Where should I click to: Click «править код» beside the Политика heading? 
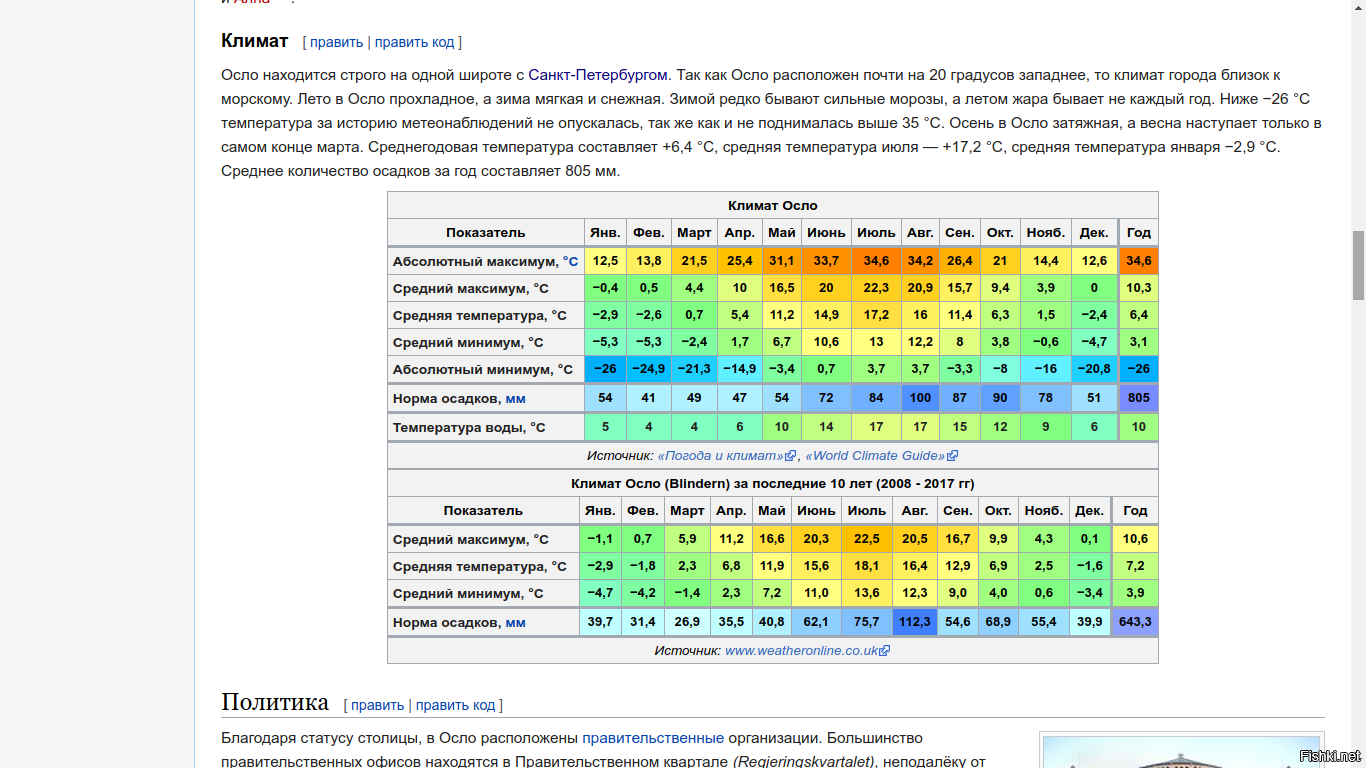455,705
